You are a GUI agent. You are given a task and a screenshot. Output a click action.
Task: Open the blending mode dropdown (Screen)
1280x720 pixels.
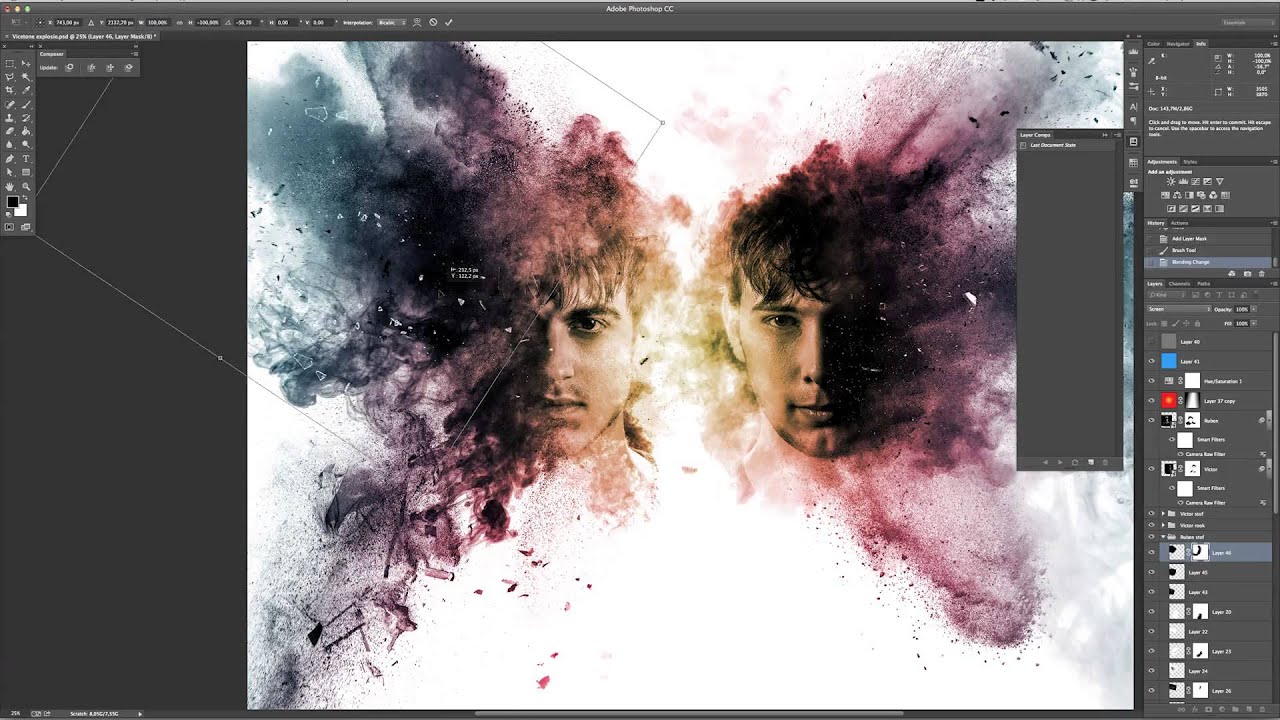(1179, 309)
